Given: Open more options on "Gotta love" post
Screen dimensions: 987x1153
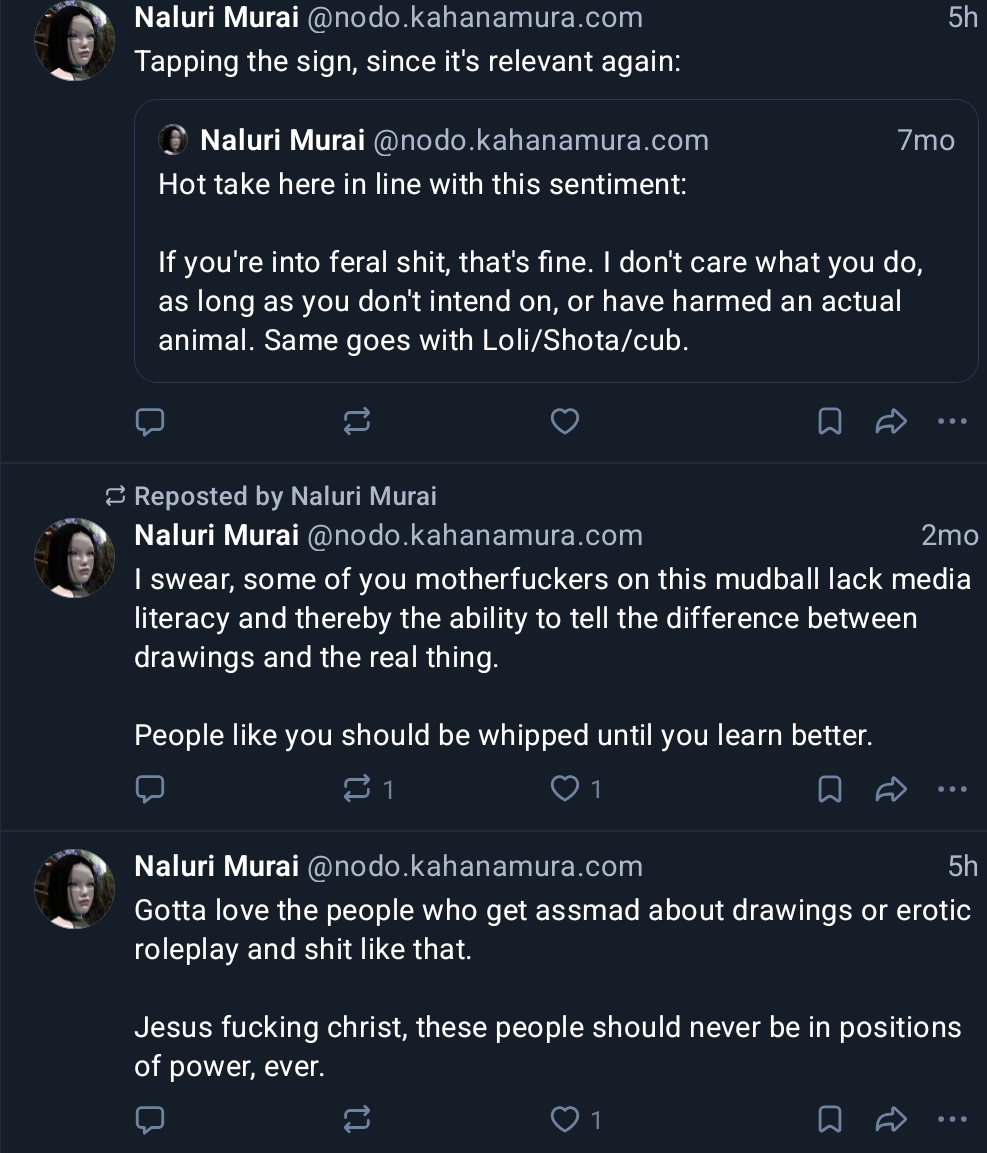Looking at the screenshot, I should click(x=952, y=1120).
